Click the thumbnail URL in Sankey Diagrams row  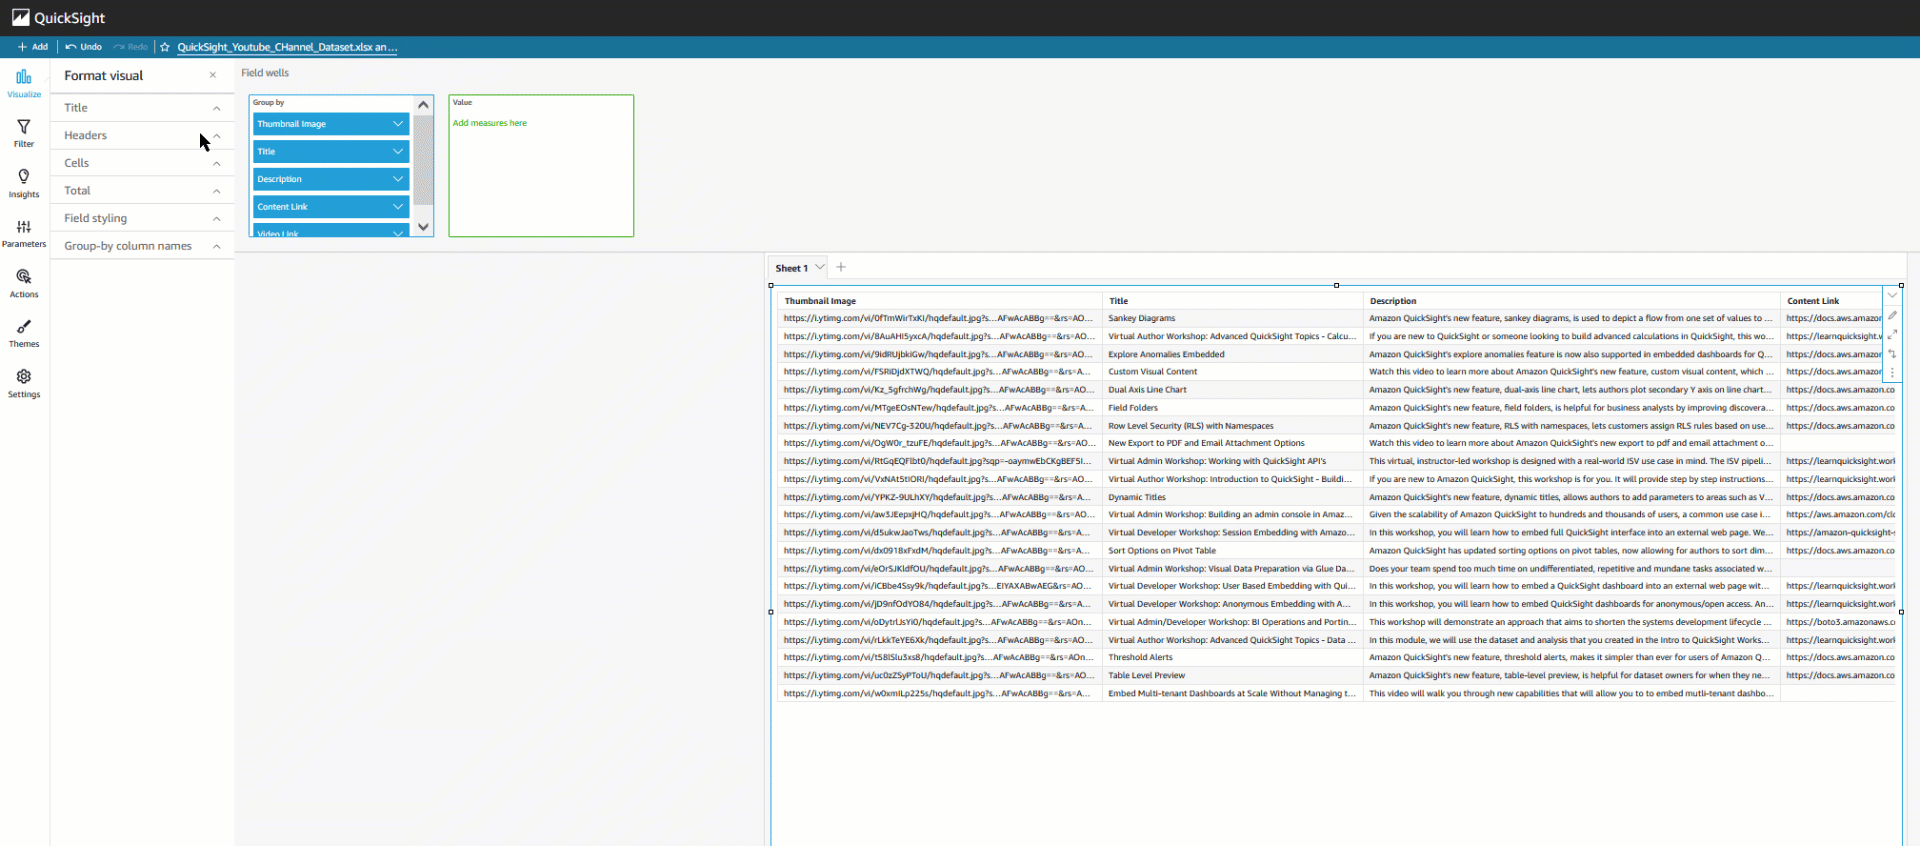pyautogui.click(x=939, y=319)
